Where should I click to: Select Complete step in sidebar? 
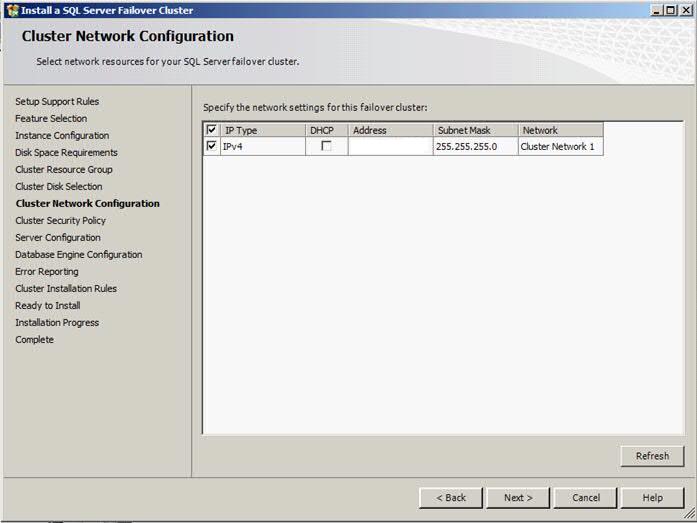click(x=34, y=339)
